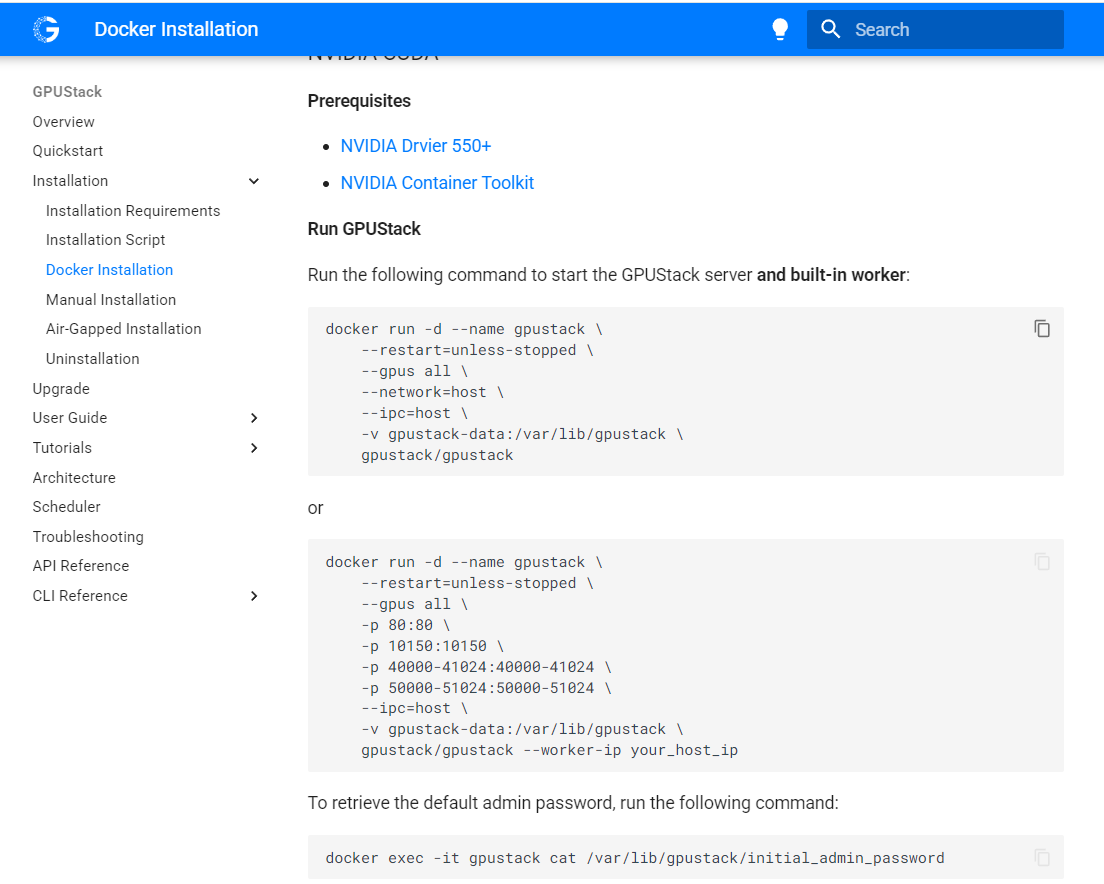
Task: Copy the docker exec password command
Action: (1042, 857)
